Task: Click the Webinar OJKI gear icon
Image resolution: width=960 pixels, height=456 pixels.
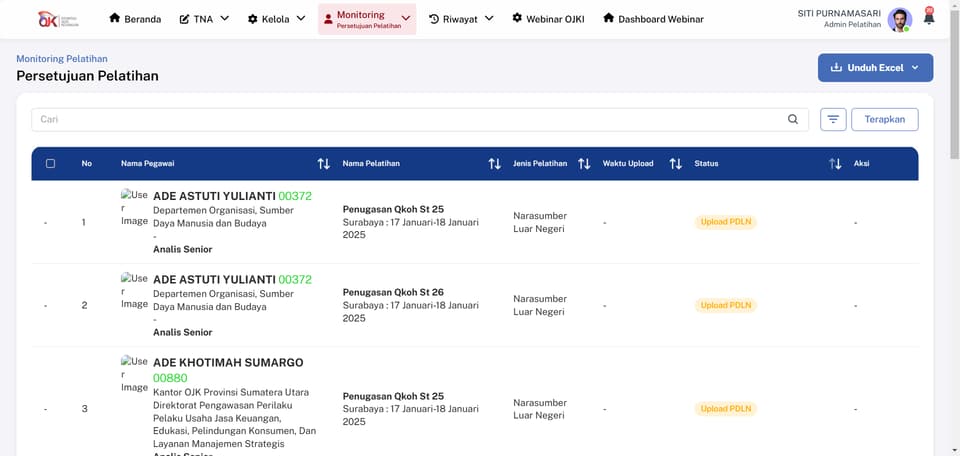Action: 517,18
